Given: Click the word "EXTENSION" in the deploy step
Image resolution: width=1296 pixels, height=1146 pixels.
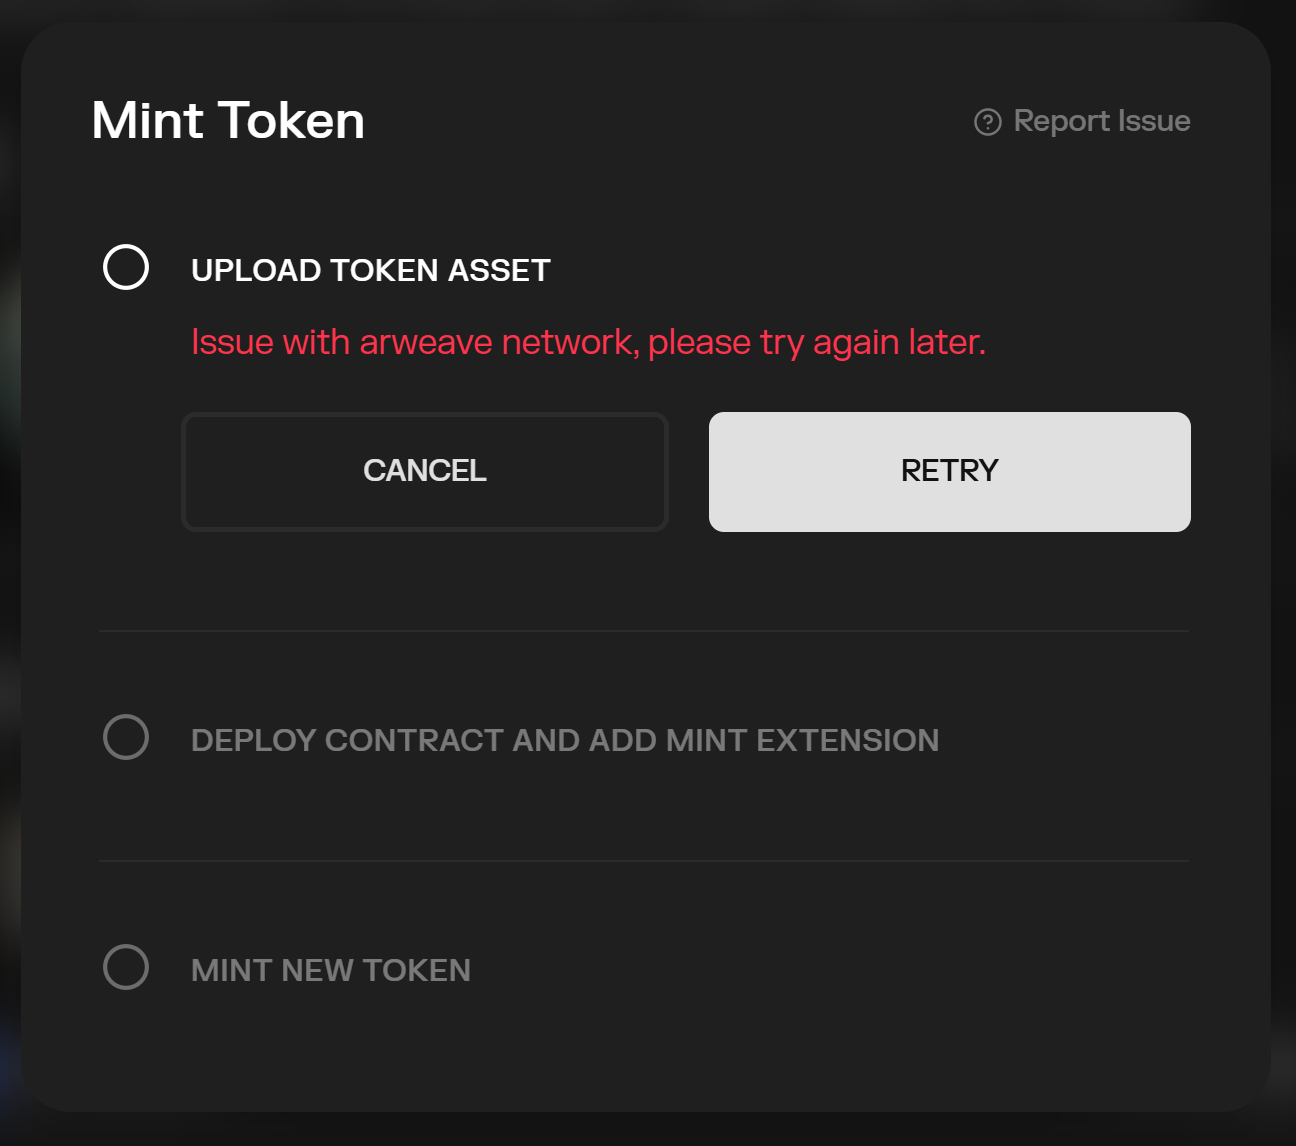Looking at the screenshot, I should 847,740.
